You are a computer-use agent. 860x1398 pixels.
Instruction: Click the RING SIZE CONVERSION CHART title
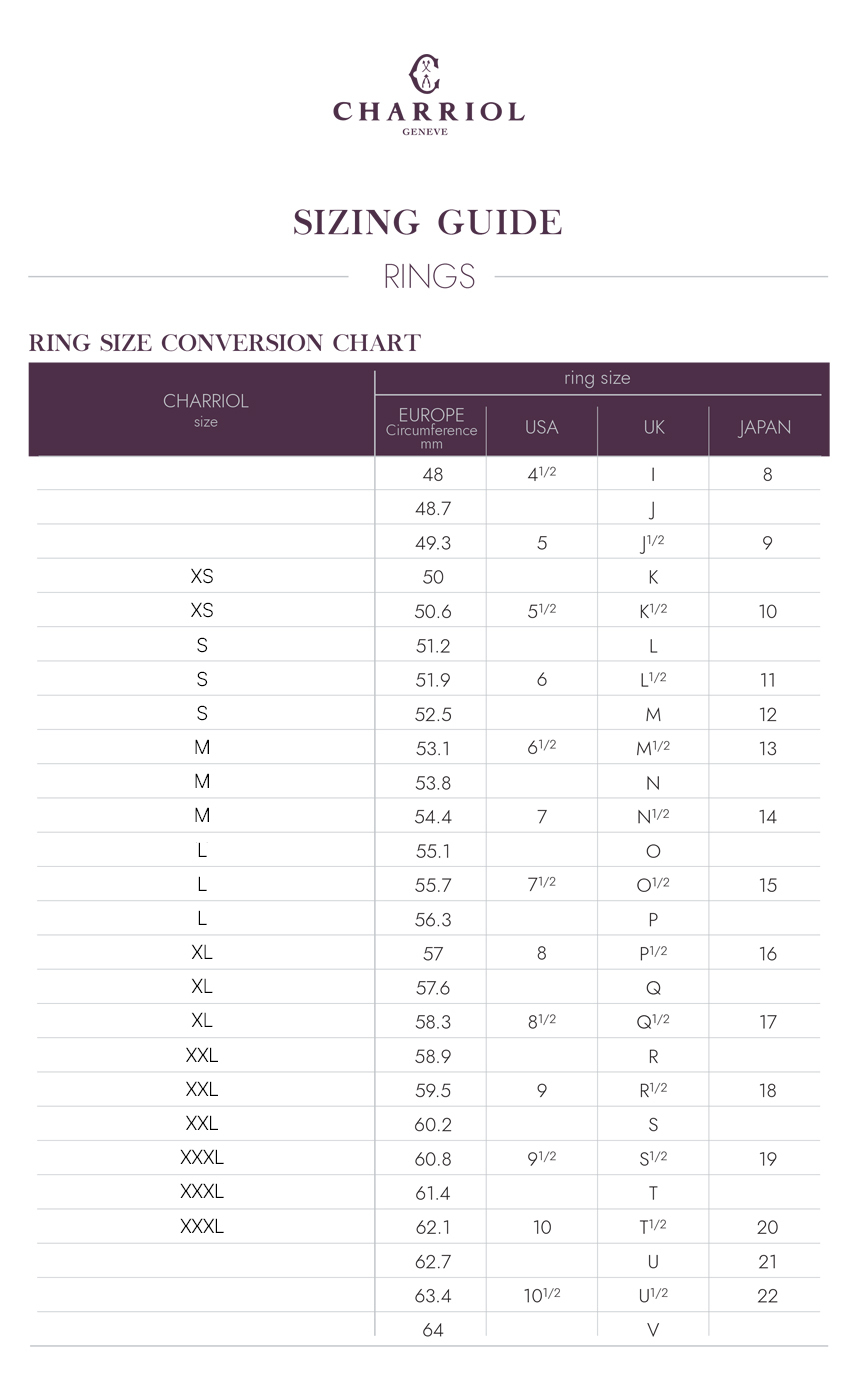click(225, 343)
